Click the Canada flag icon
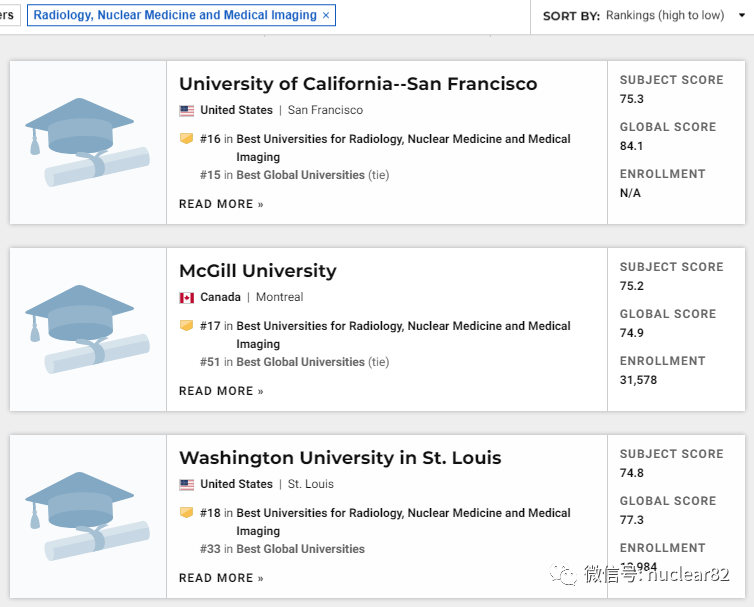754x607 pixels. pyautogui.click(x=187, y=298)
